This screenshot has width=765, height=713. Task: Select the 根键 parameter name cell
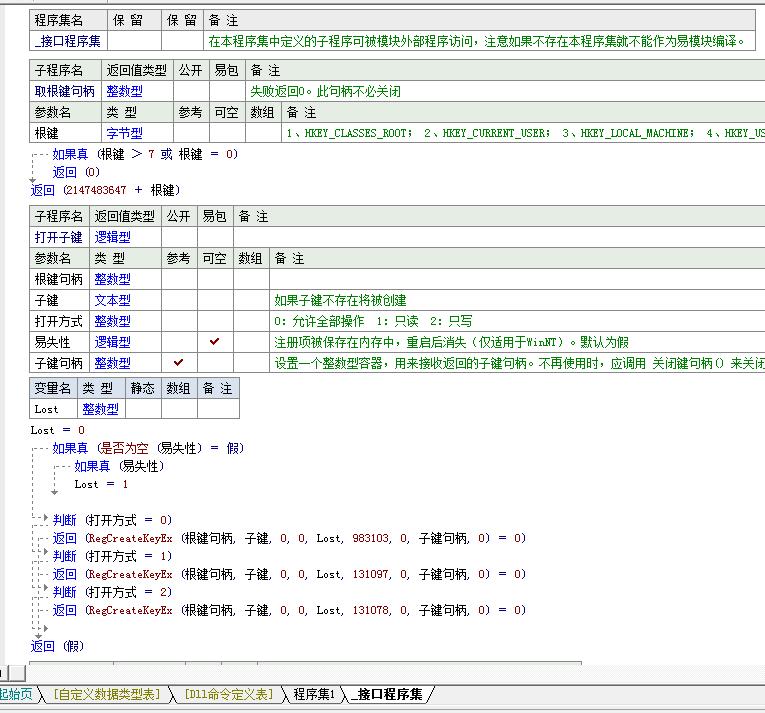[x=65, y=133]
